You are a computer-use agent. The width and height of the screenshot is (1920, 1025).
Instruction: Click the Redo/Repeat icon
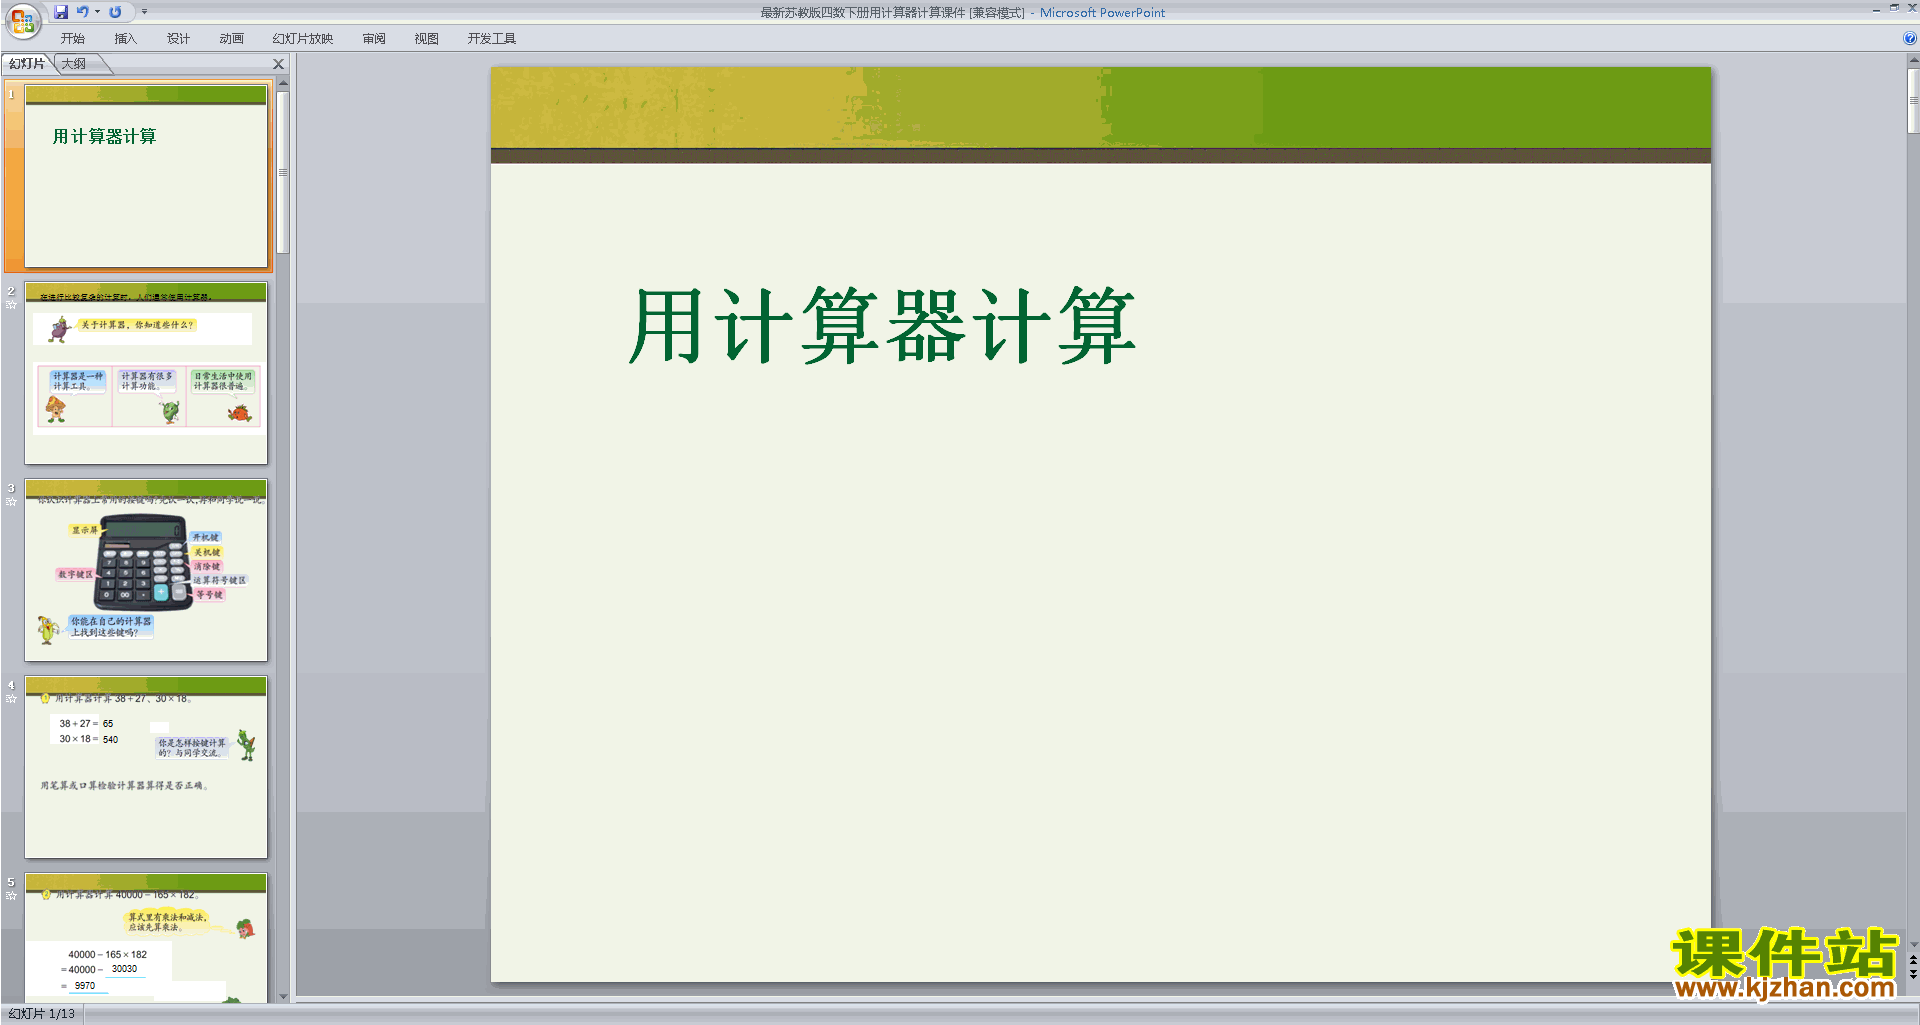115,12
